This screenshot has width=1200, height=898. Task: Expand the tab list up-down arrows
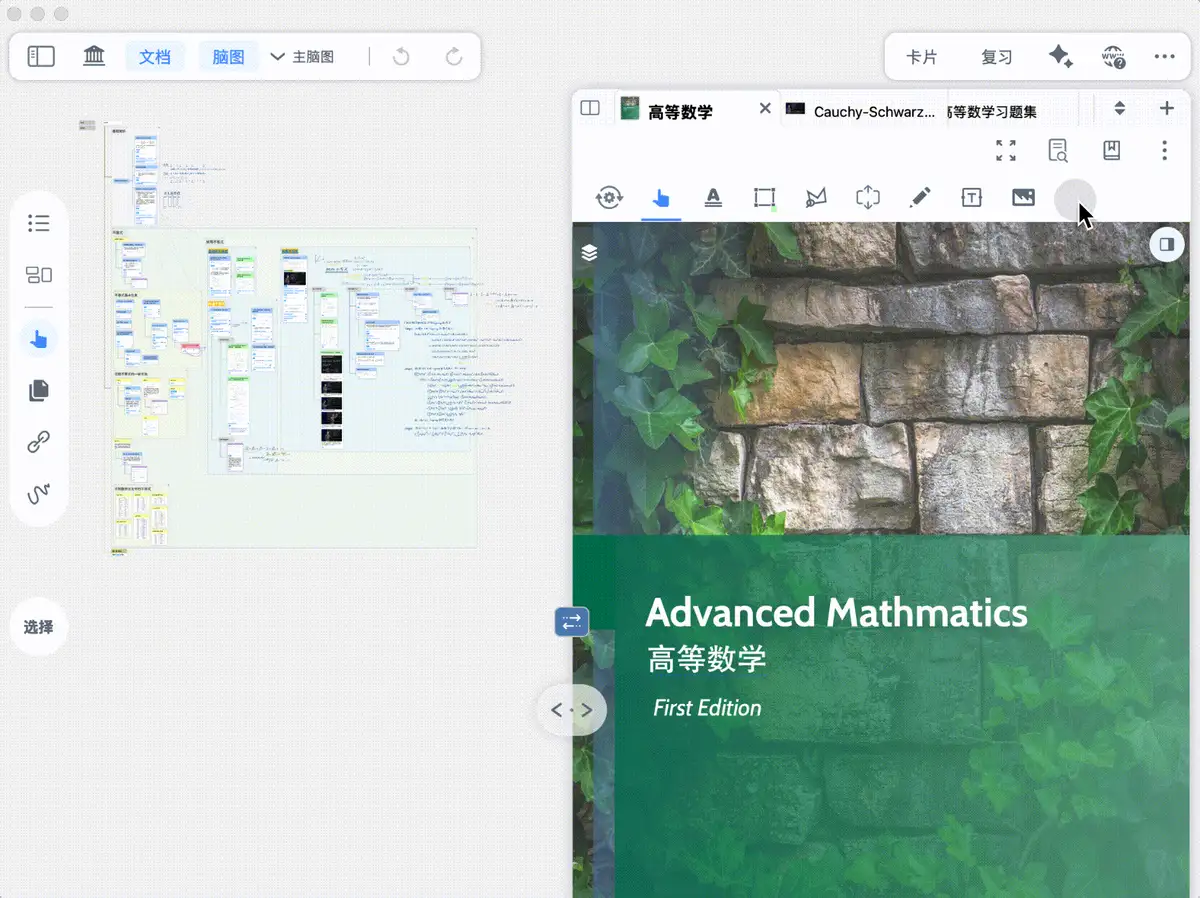(1120, 108)
